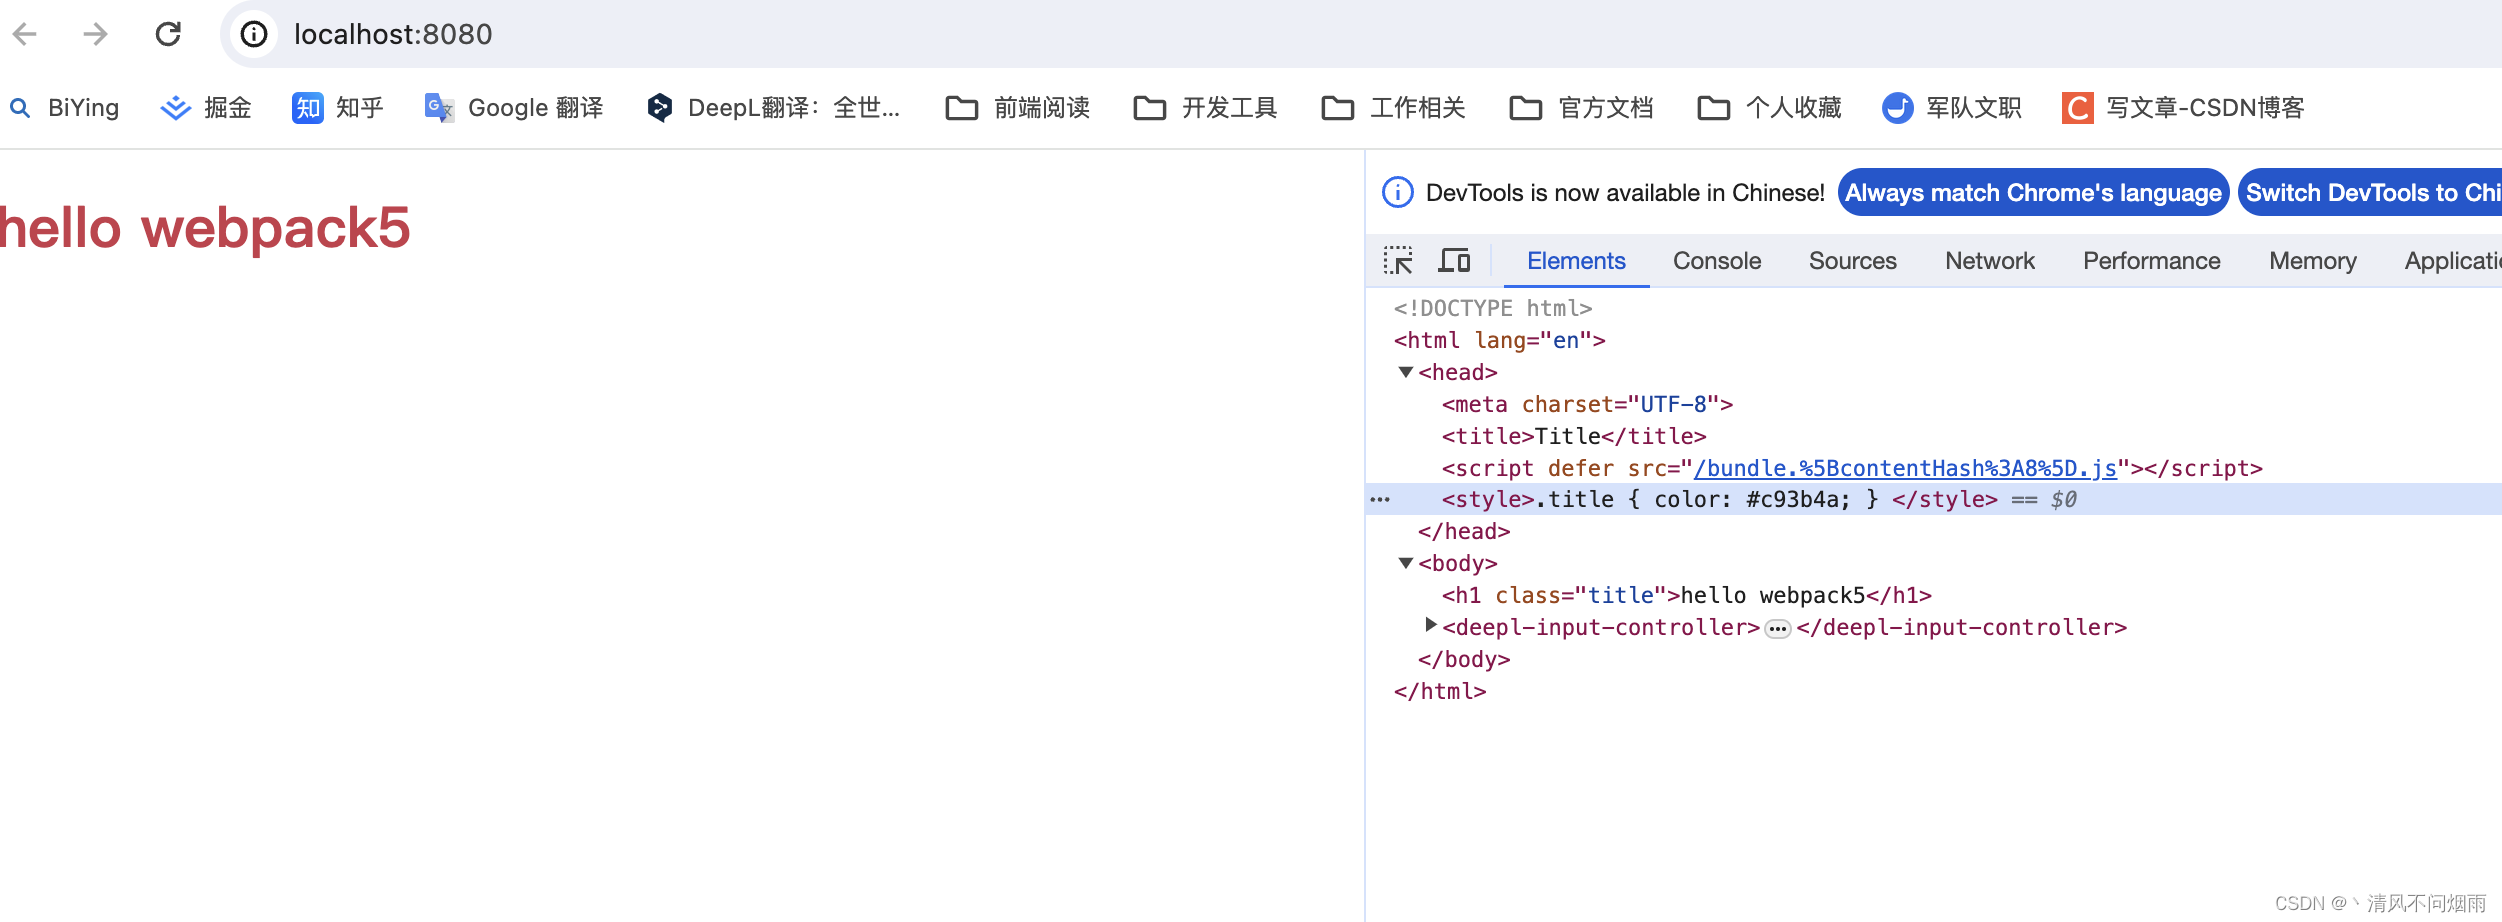2502x922 pixels.
Task: Click the browser back arrow
Action: click(25, 34)
